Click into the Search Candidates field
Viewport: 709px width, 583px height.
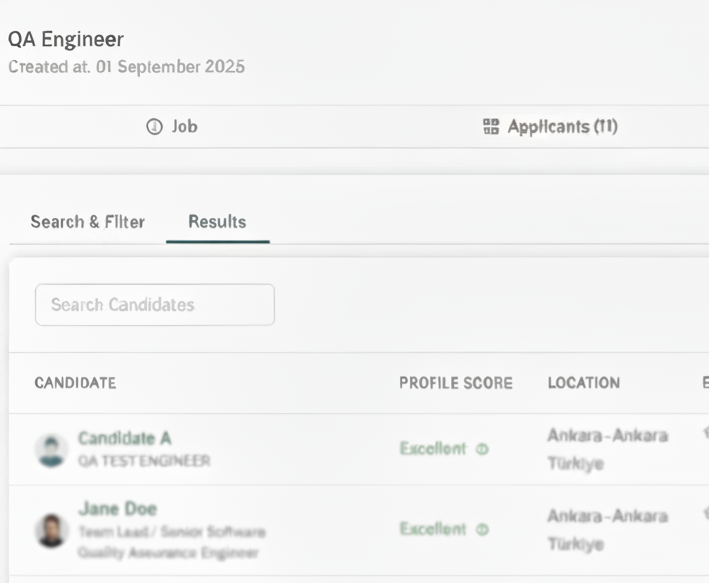(x=155, y=305)
